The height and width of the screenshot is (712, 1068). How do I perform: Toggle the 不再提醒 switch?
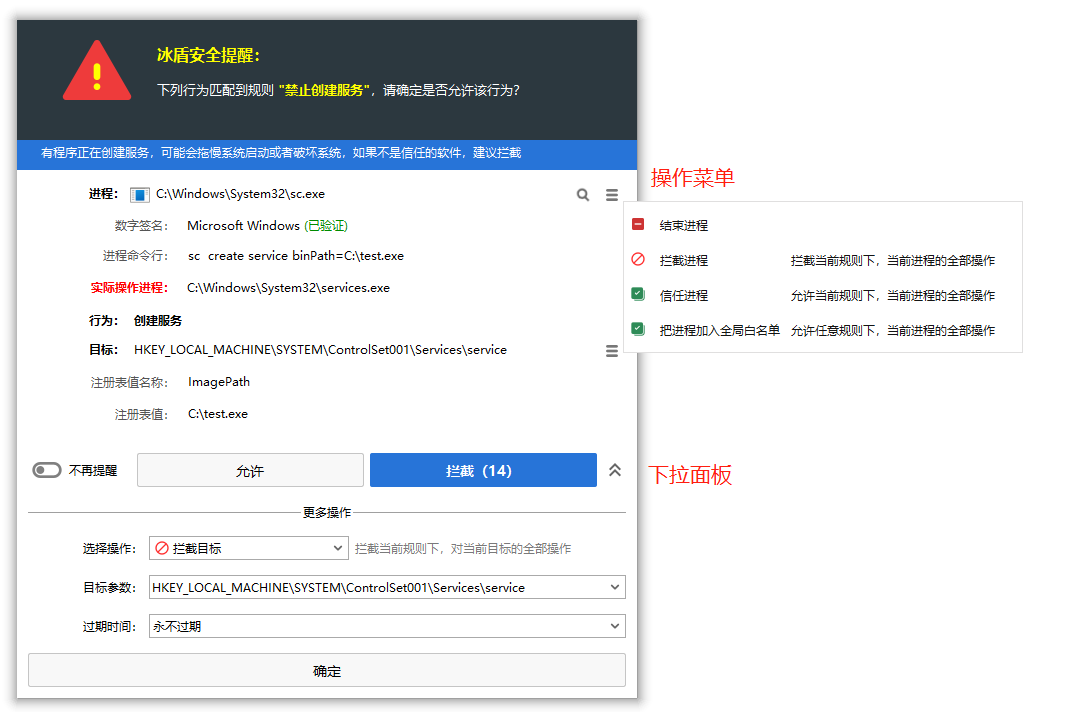click(x=47, y=471)
